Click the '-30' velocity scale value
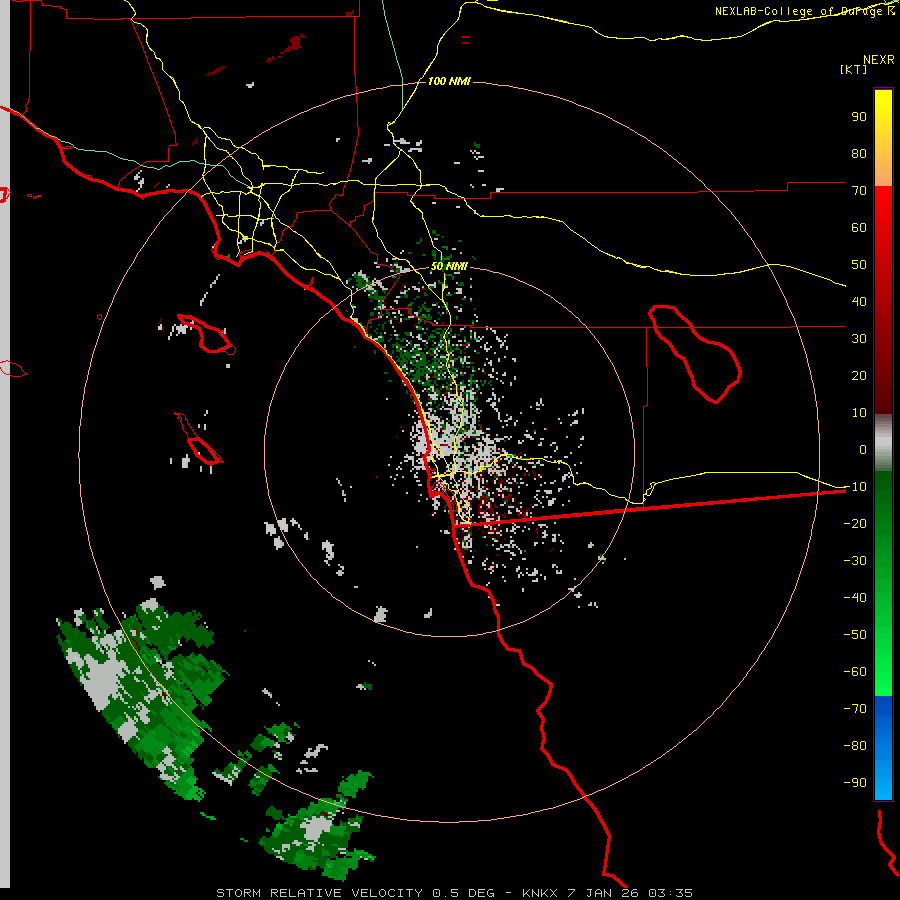The height and width of the screenshot is (900, 900). coord(855,561)
